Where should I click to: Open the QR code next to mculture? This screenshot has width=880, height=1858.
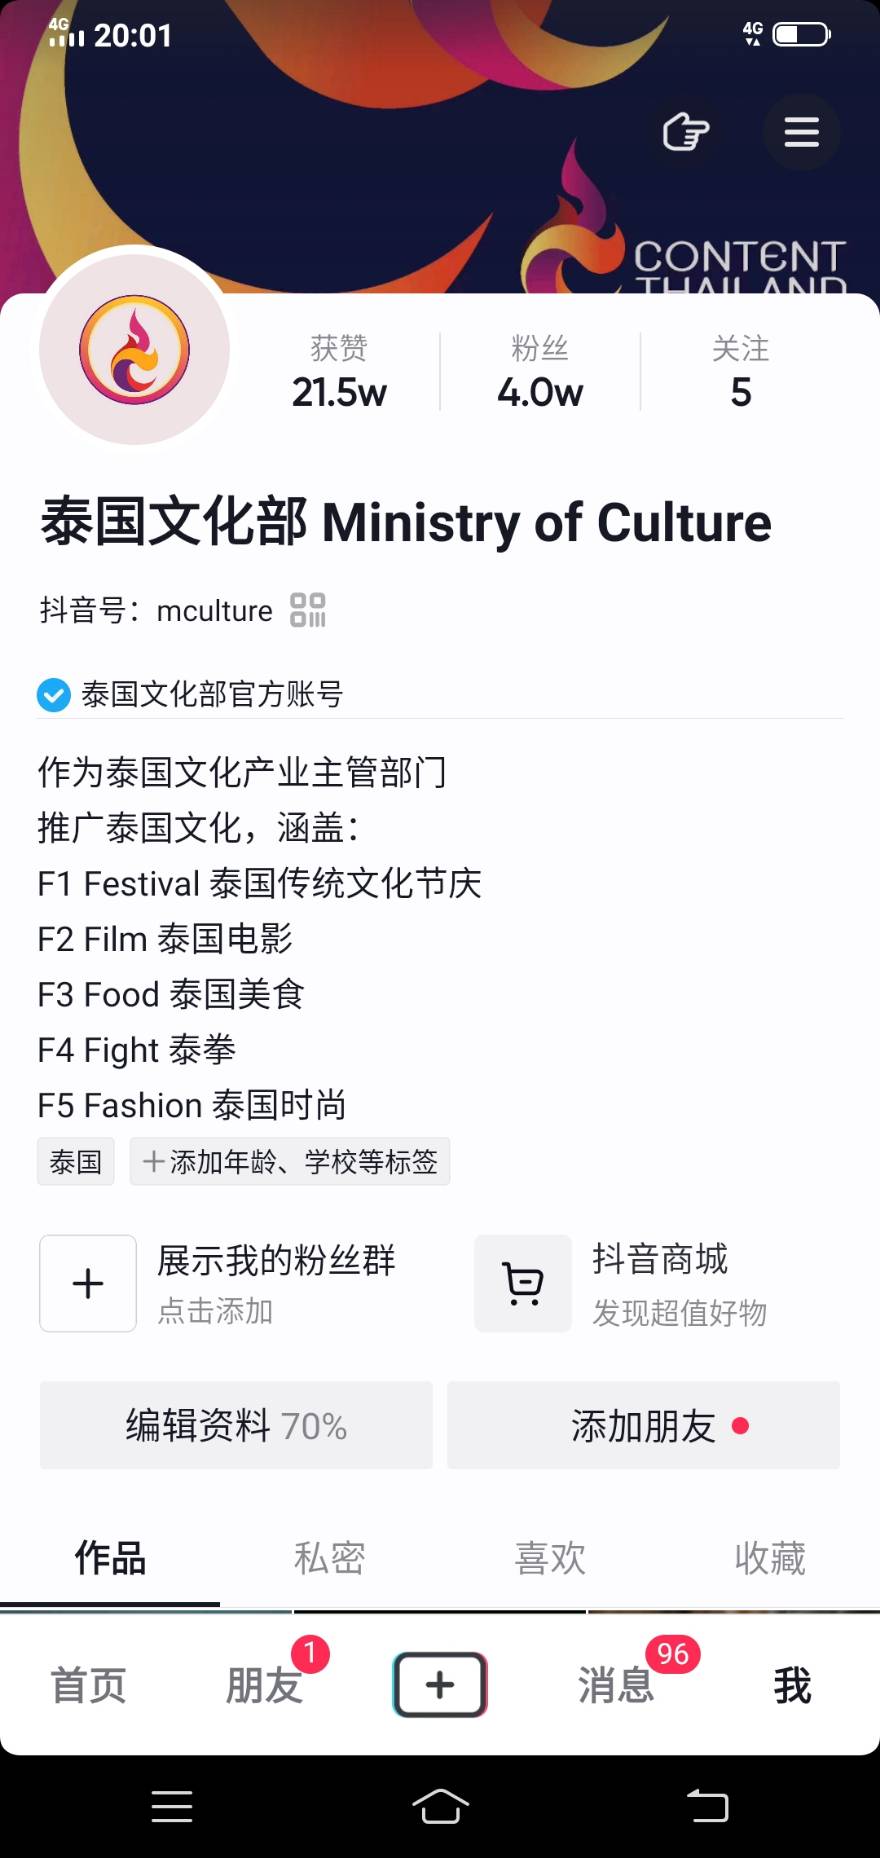tap(308, 609)
